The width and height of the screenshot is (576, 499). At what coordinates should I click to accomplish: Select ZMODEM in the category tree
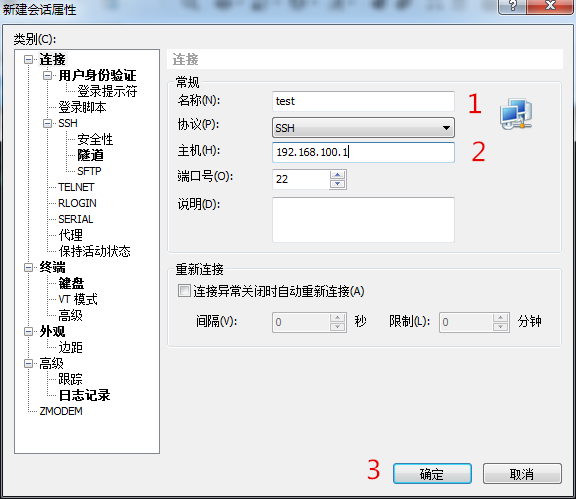click(61, 411)
